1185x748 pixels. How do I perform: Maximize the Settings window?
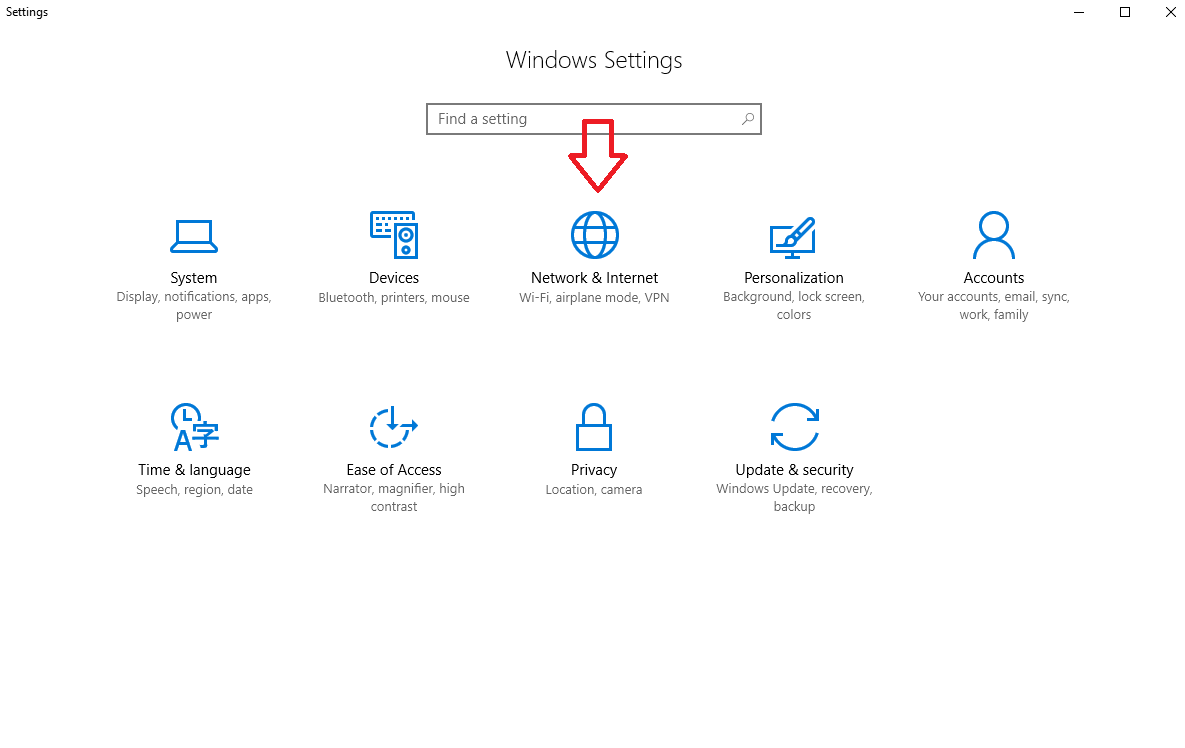tap(1125, 12)
